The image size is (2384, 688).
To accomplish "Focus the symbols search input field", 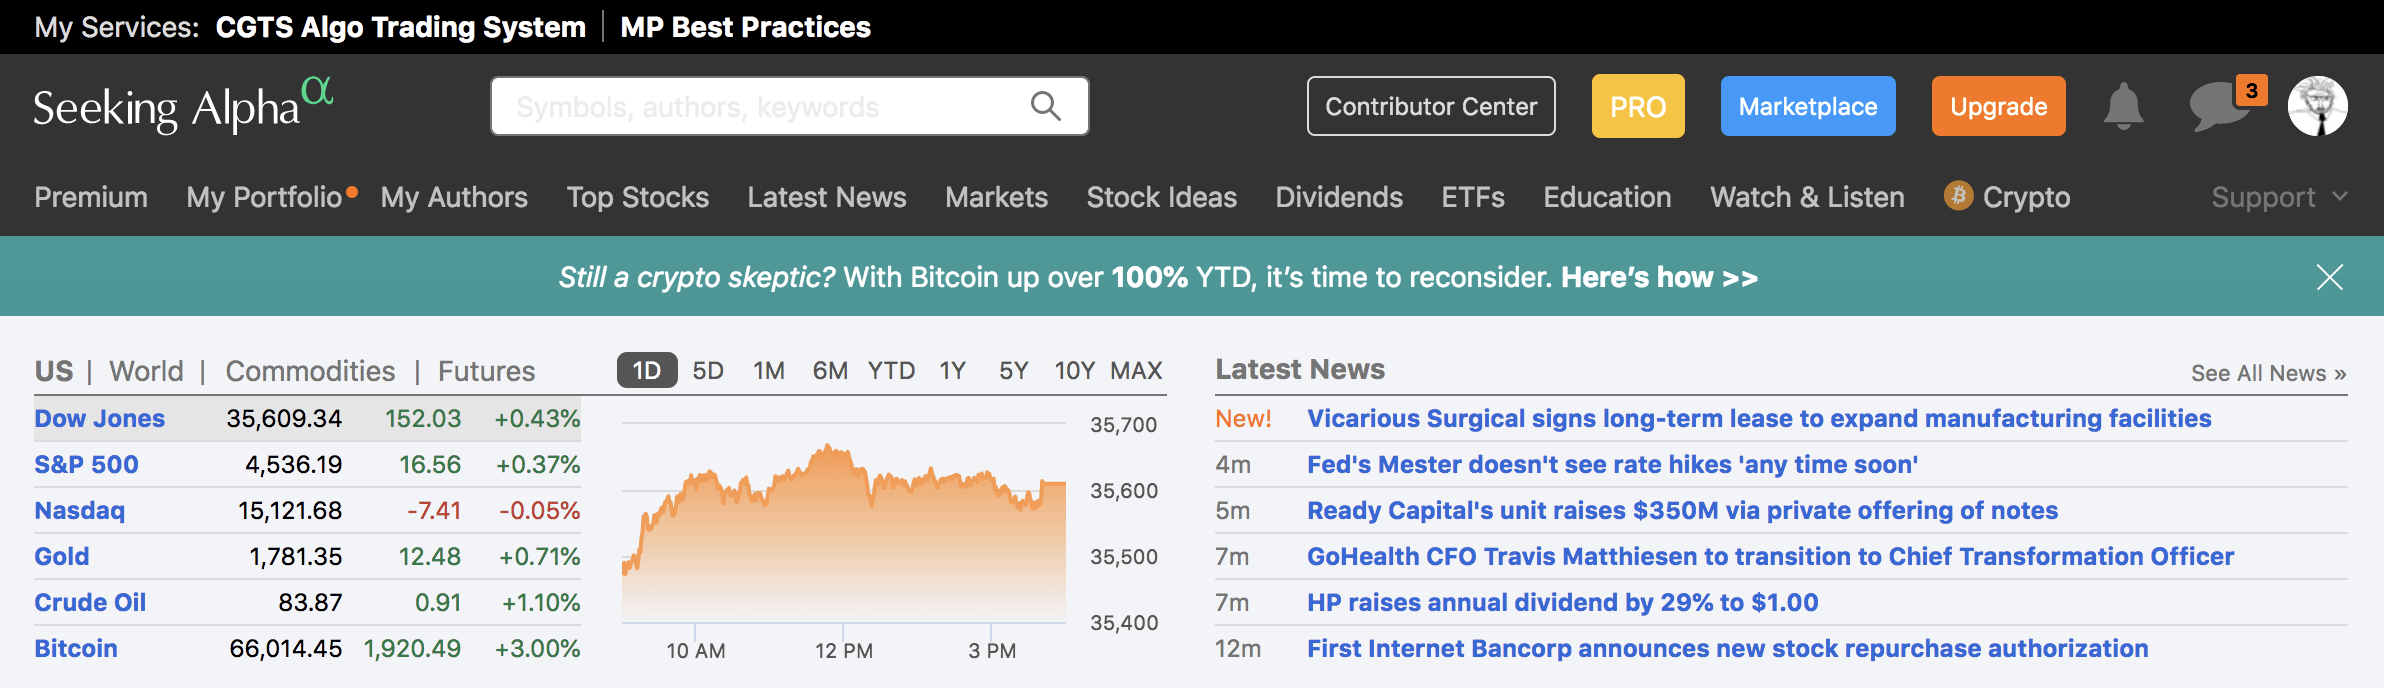I will (760, 106).
